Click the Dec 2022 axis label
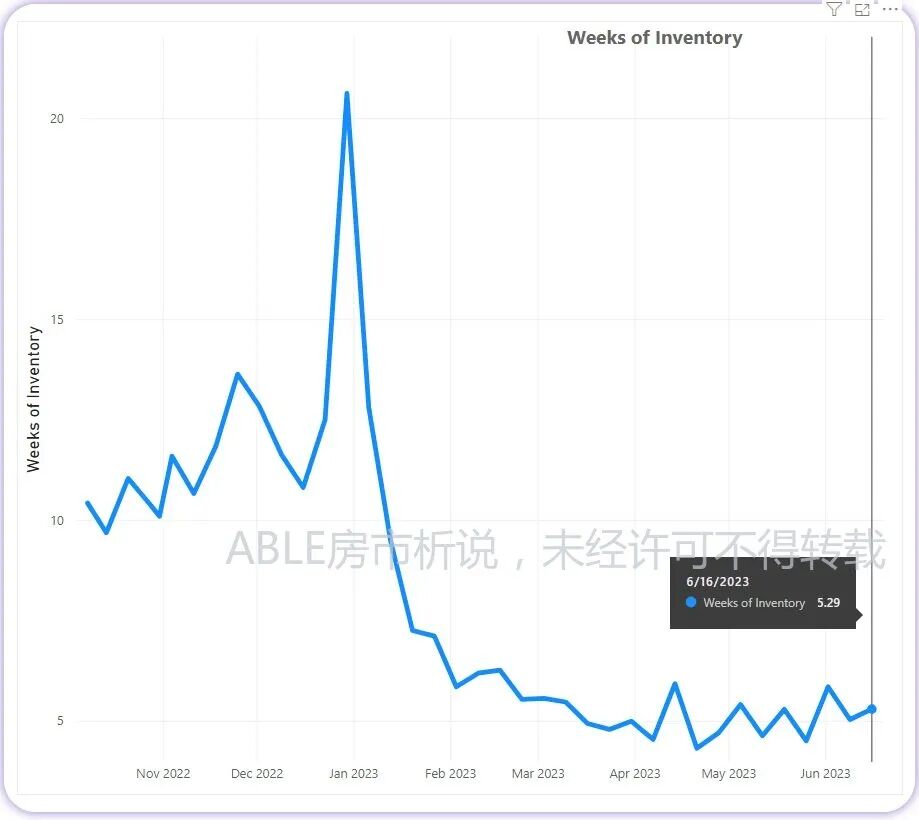Image resolution: width=919 pixels, height=820 pixels. 257,774
